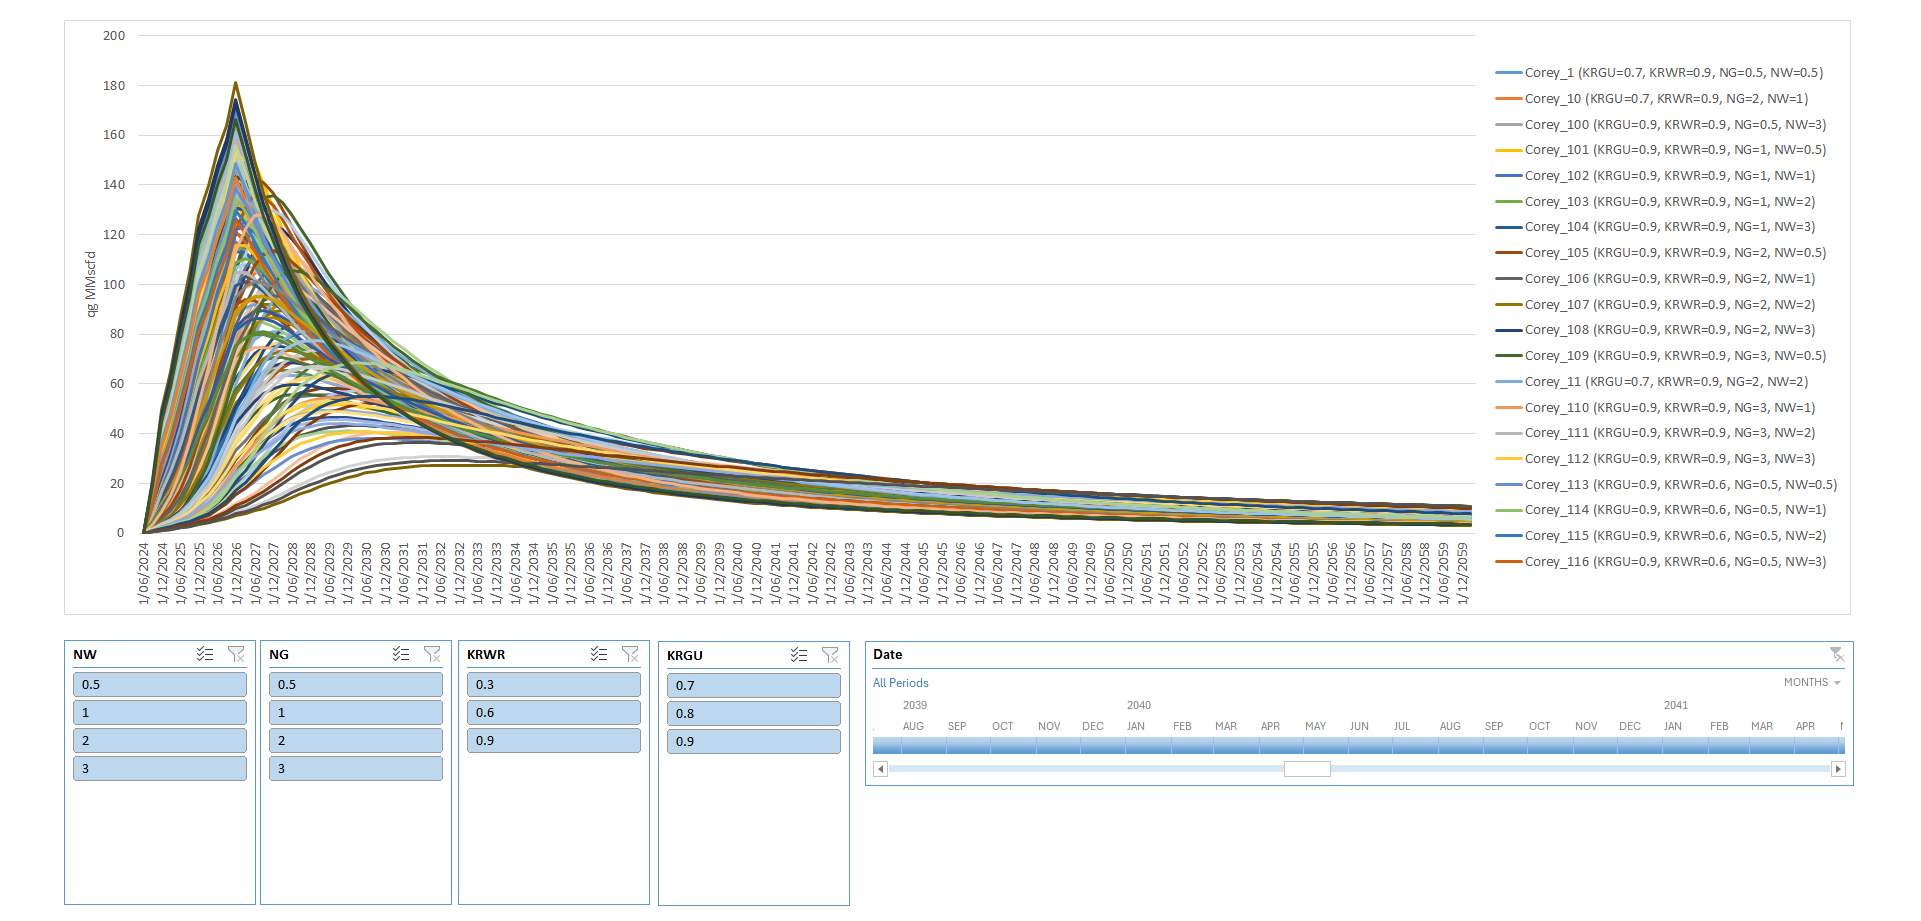
Task: Select KRGU value 0.9
Action: pyautogui.click(x=754, y=741)
